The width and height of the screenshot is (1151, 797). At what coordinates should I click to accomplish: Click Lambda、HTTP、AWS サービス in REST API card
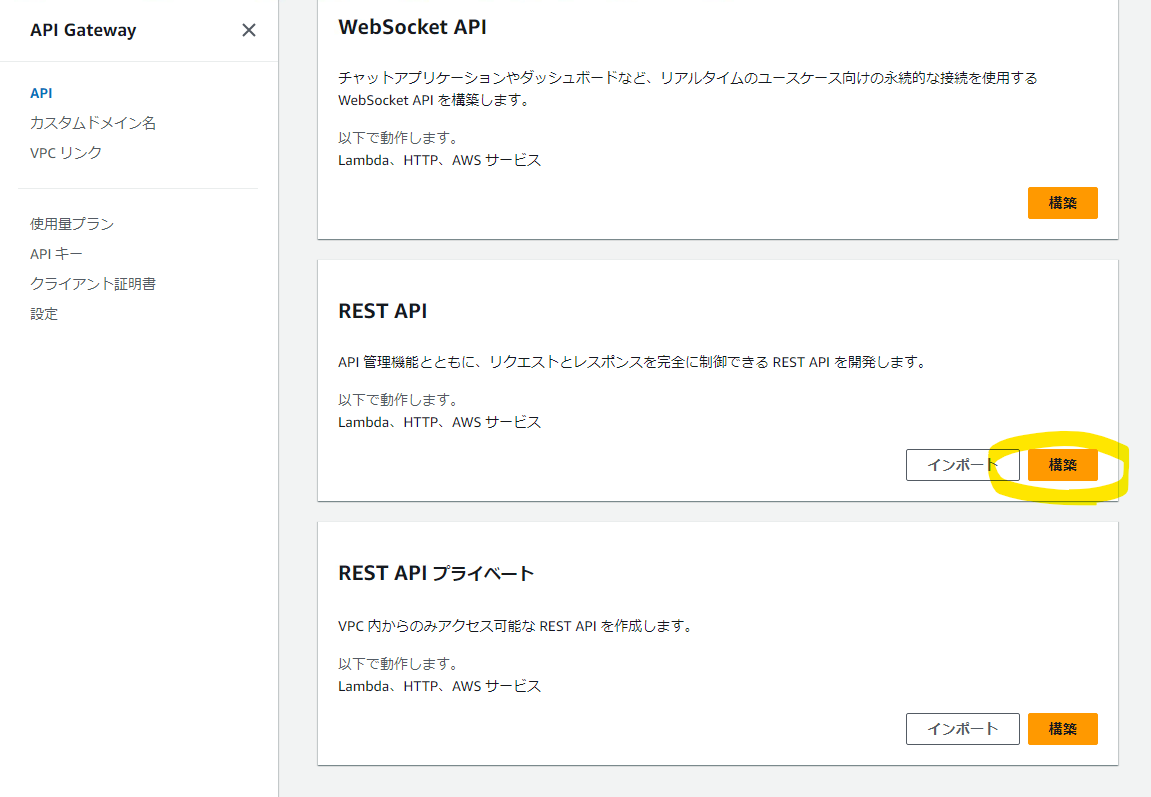tap(440, 422)
